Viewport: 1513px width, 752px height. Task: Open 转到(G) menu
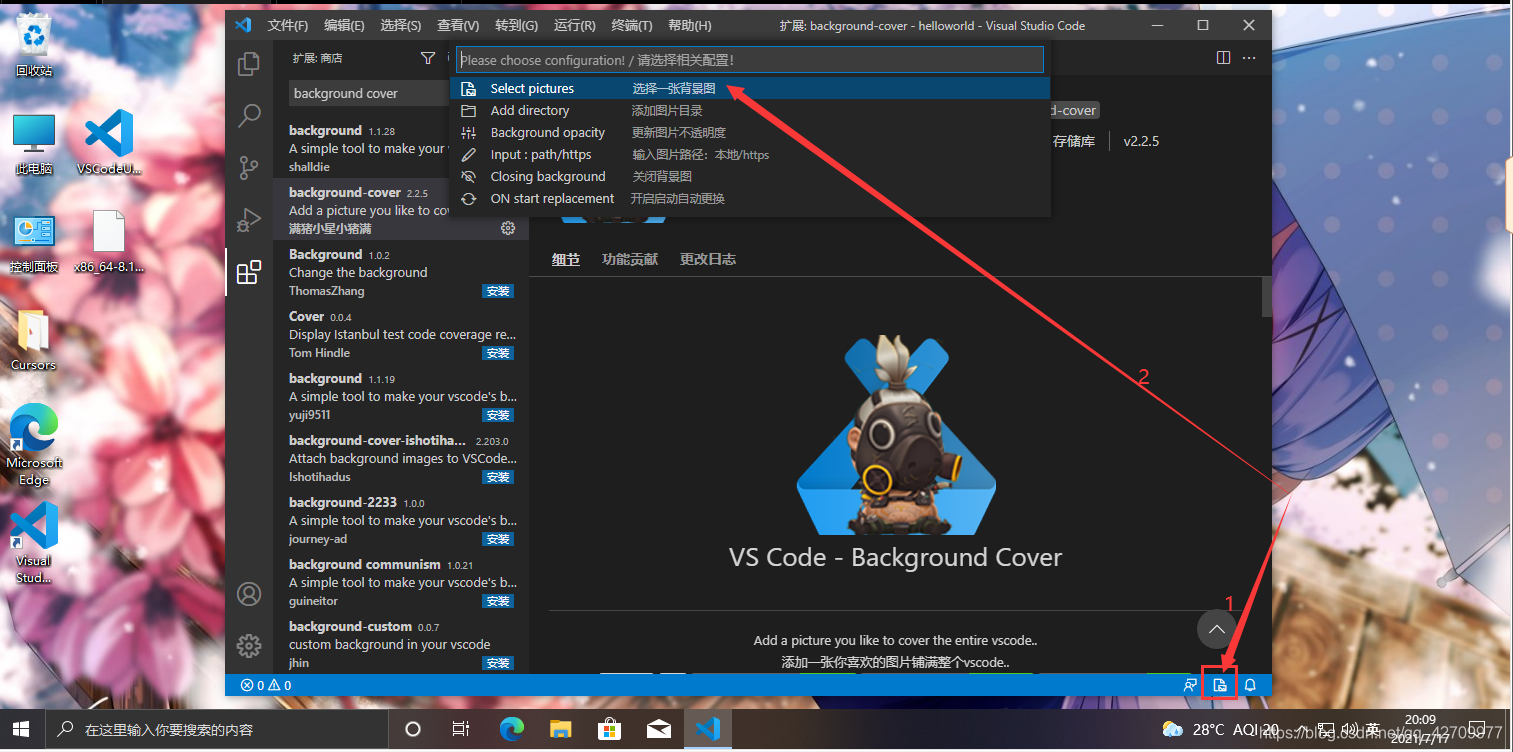click(x=516, y=25)
